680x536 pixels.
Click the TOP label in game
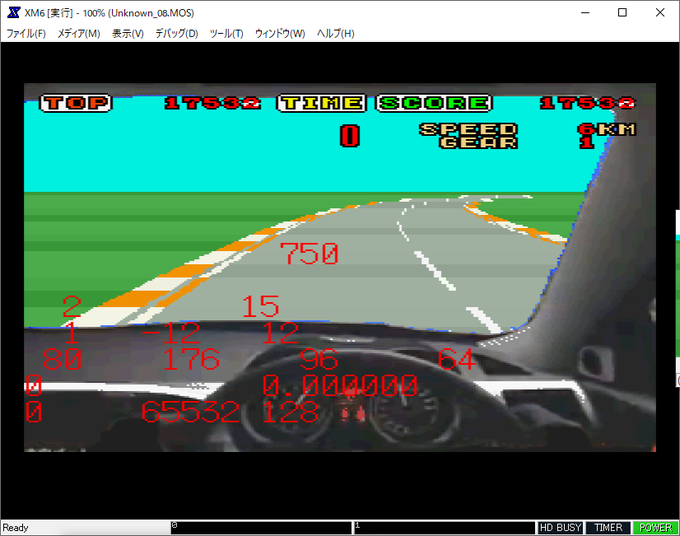[x=76, y=103]
